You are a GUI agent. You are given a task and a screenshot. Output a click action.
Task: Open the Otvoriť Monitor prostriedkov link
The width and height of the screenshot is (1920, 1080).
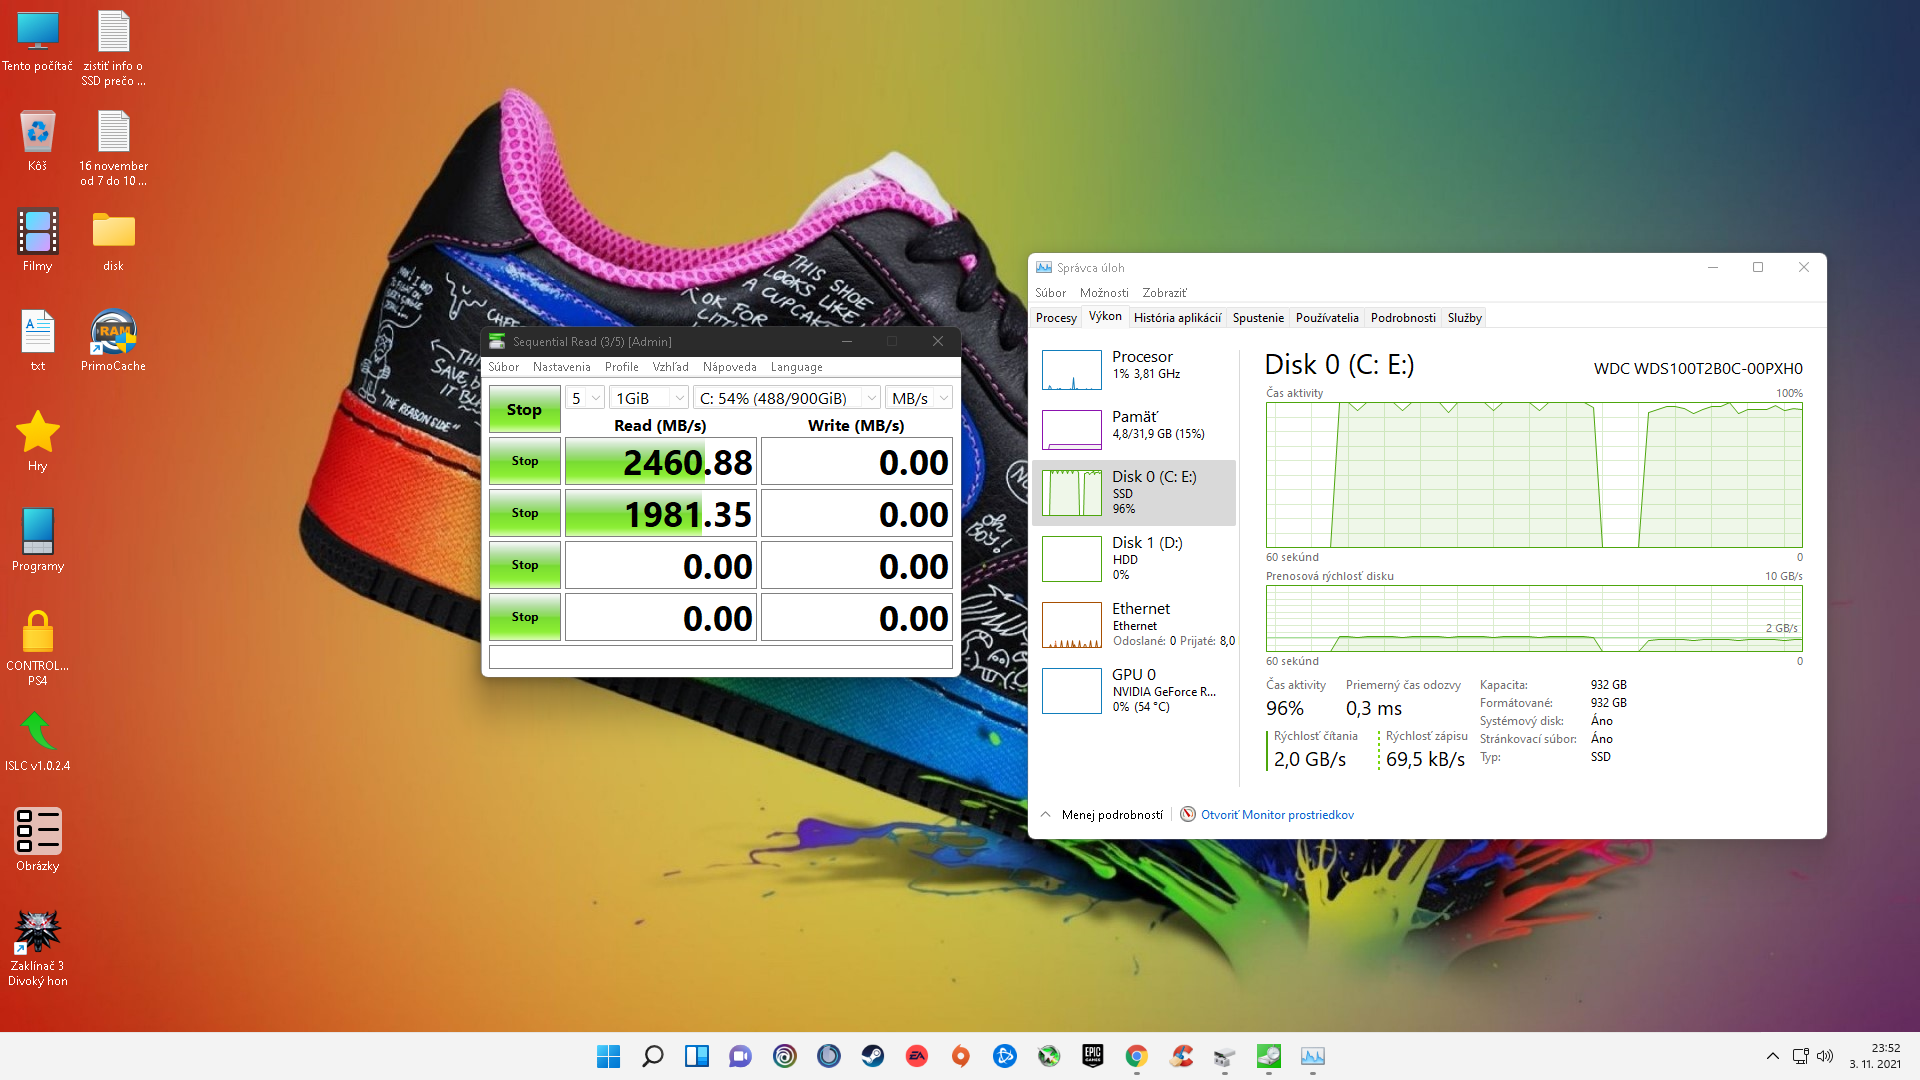pos(1277,814)
